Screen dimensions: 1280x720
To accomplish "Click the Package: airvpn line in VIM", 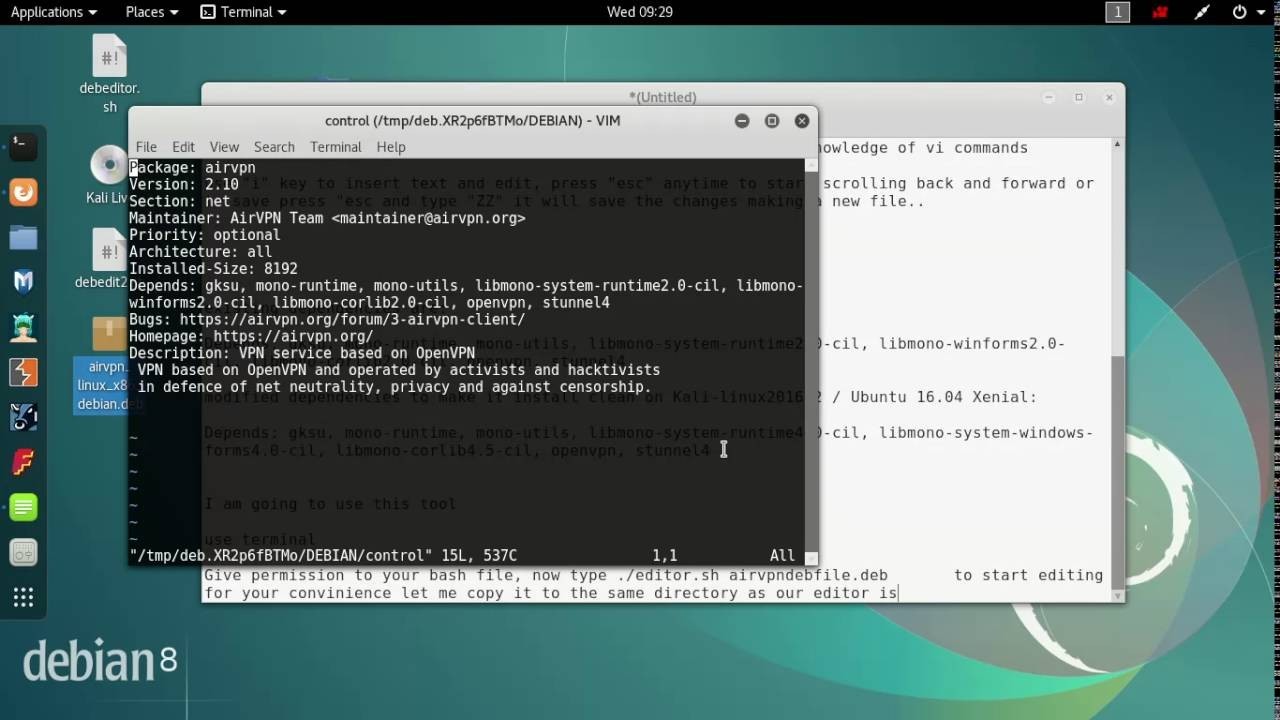I will [192, 168].
